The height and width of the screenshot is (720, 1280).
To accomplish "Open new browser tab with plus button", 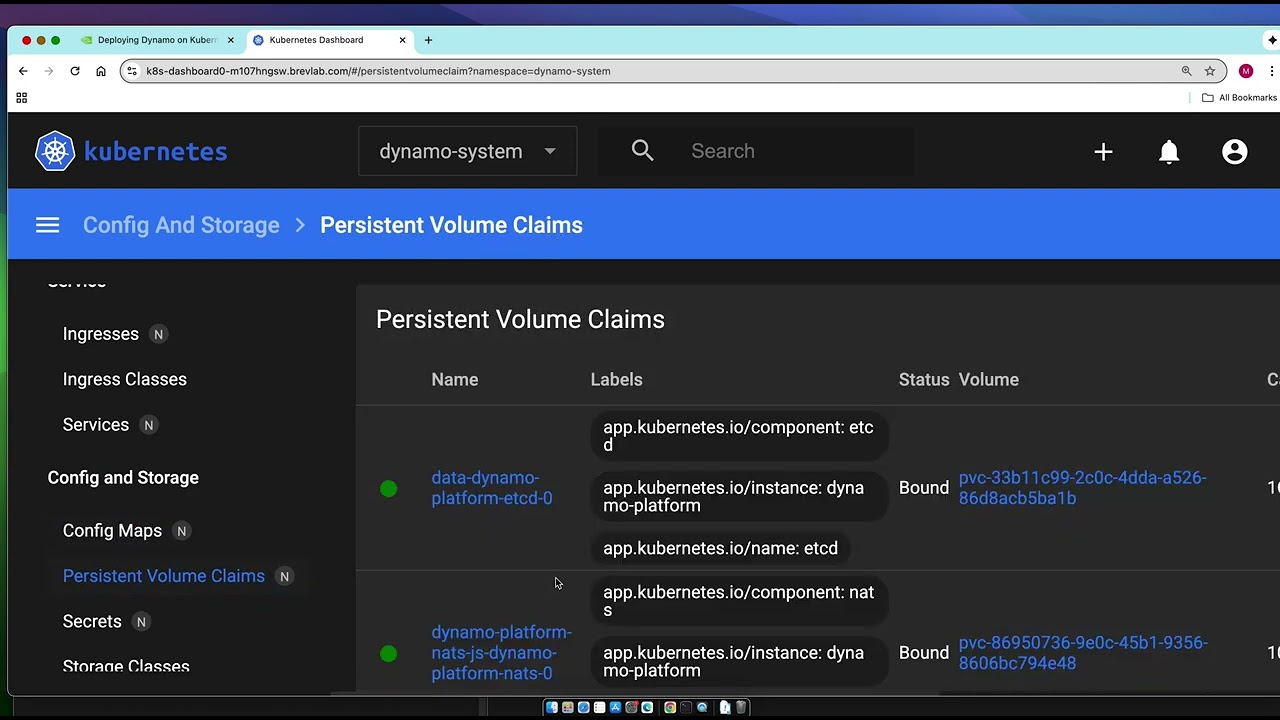I will coord(428,40).
